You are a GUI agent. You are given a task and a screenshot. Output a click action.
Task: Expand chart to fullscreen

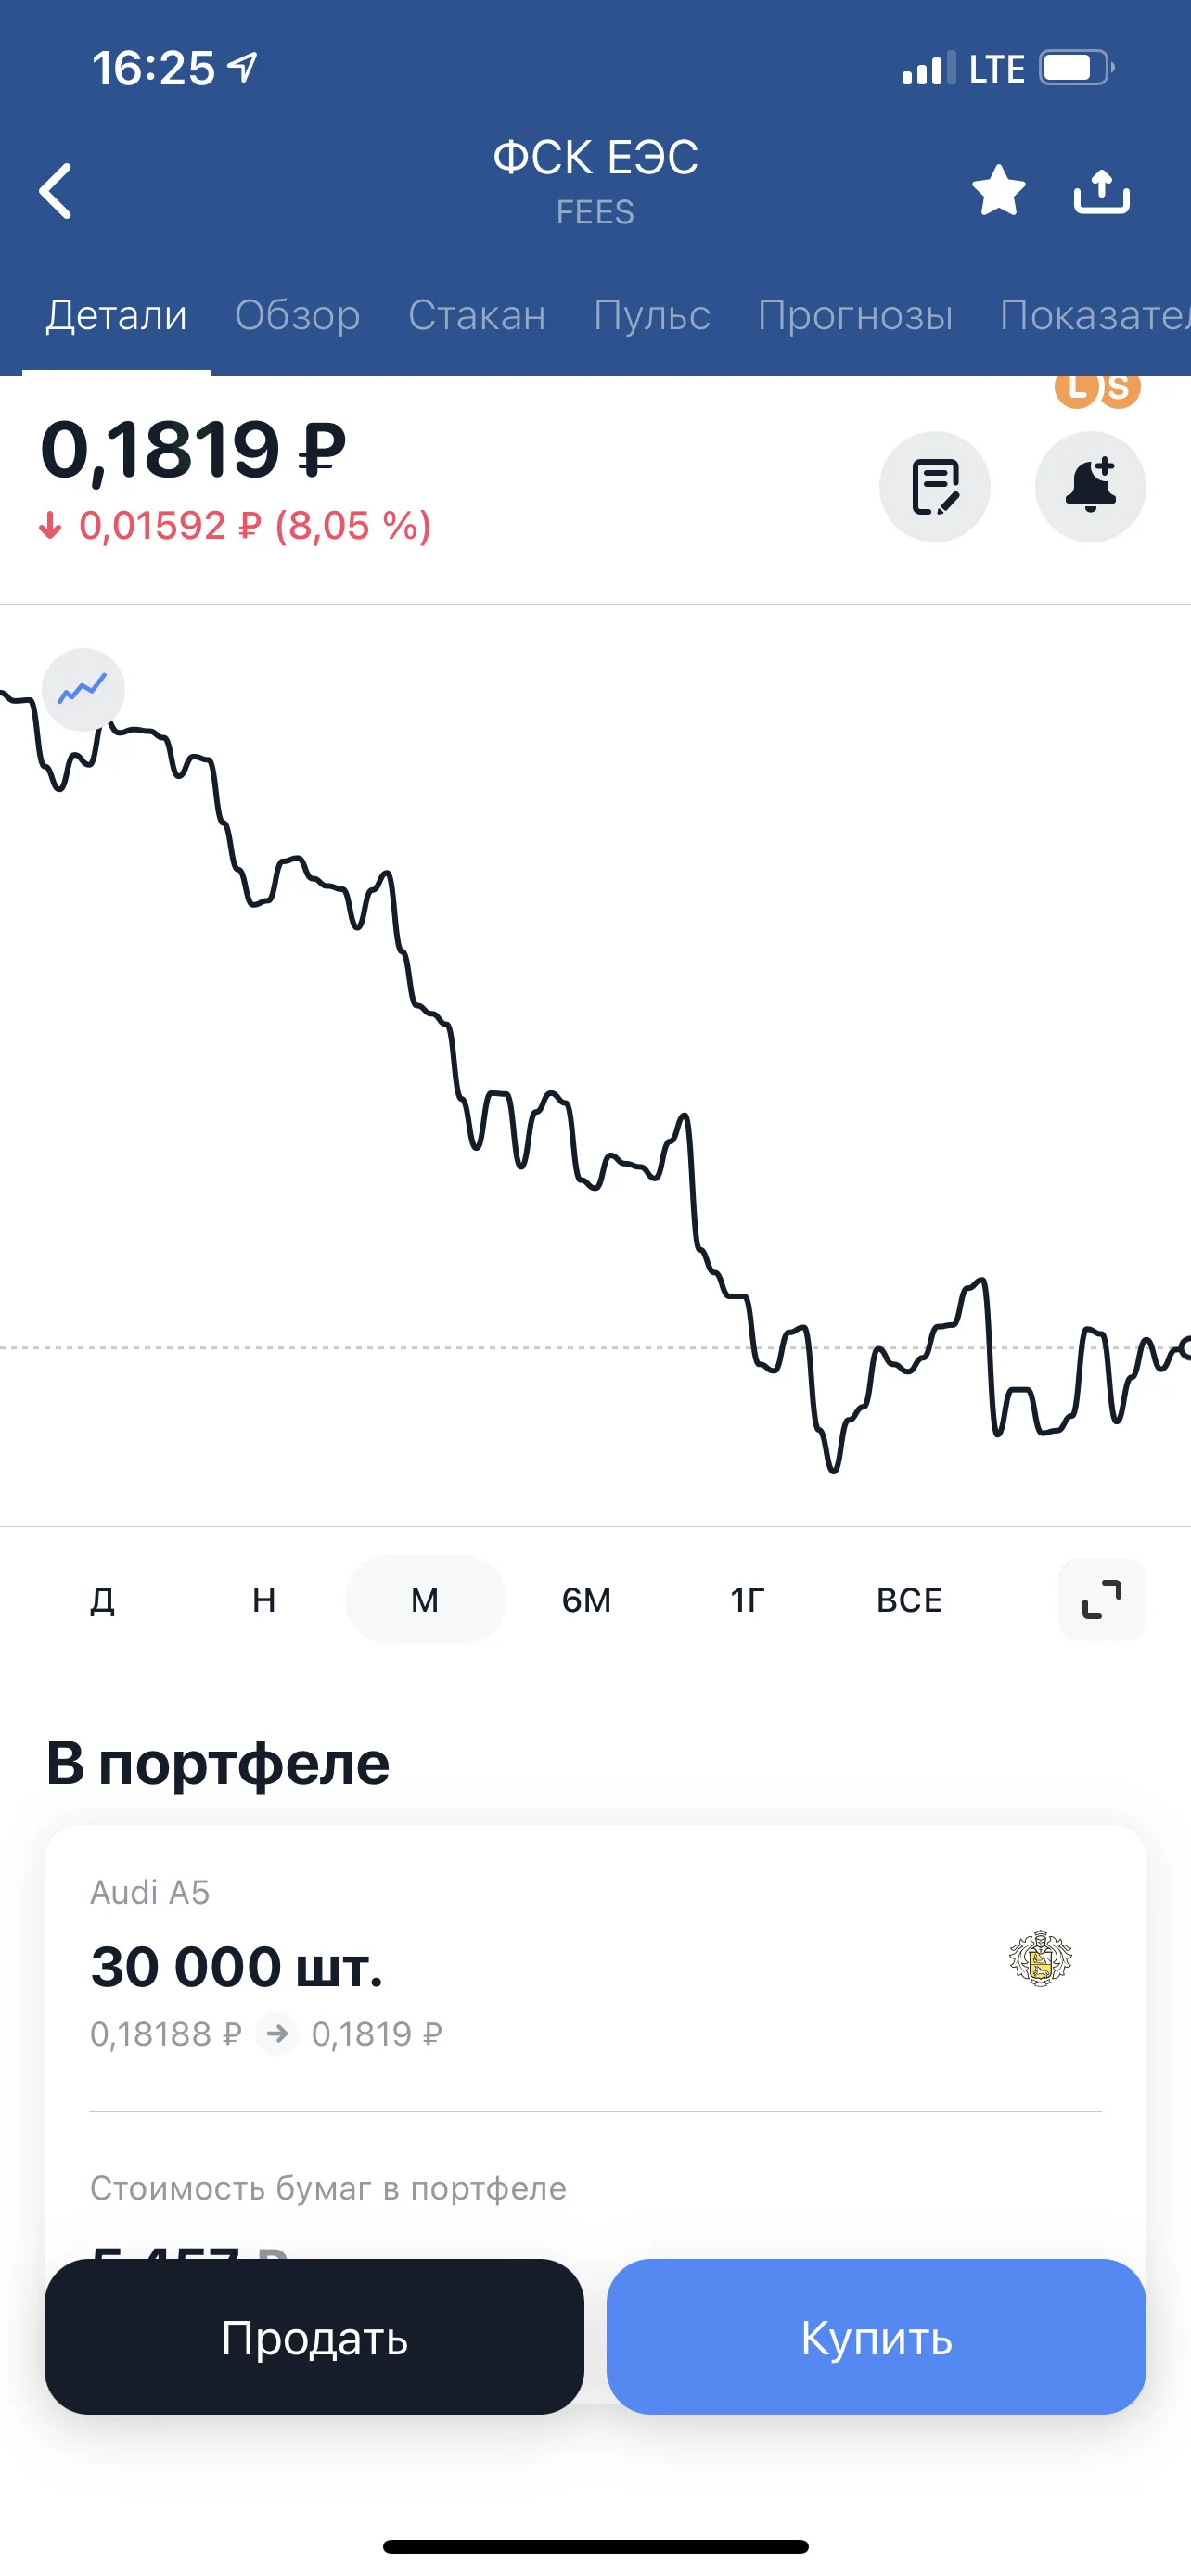tap(1101, 1599)
